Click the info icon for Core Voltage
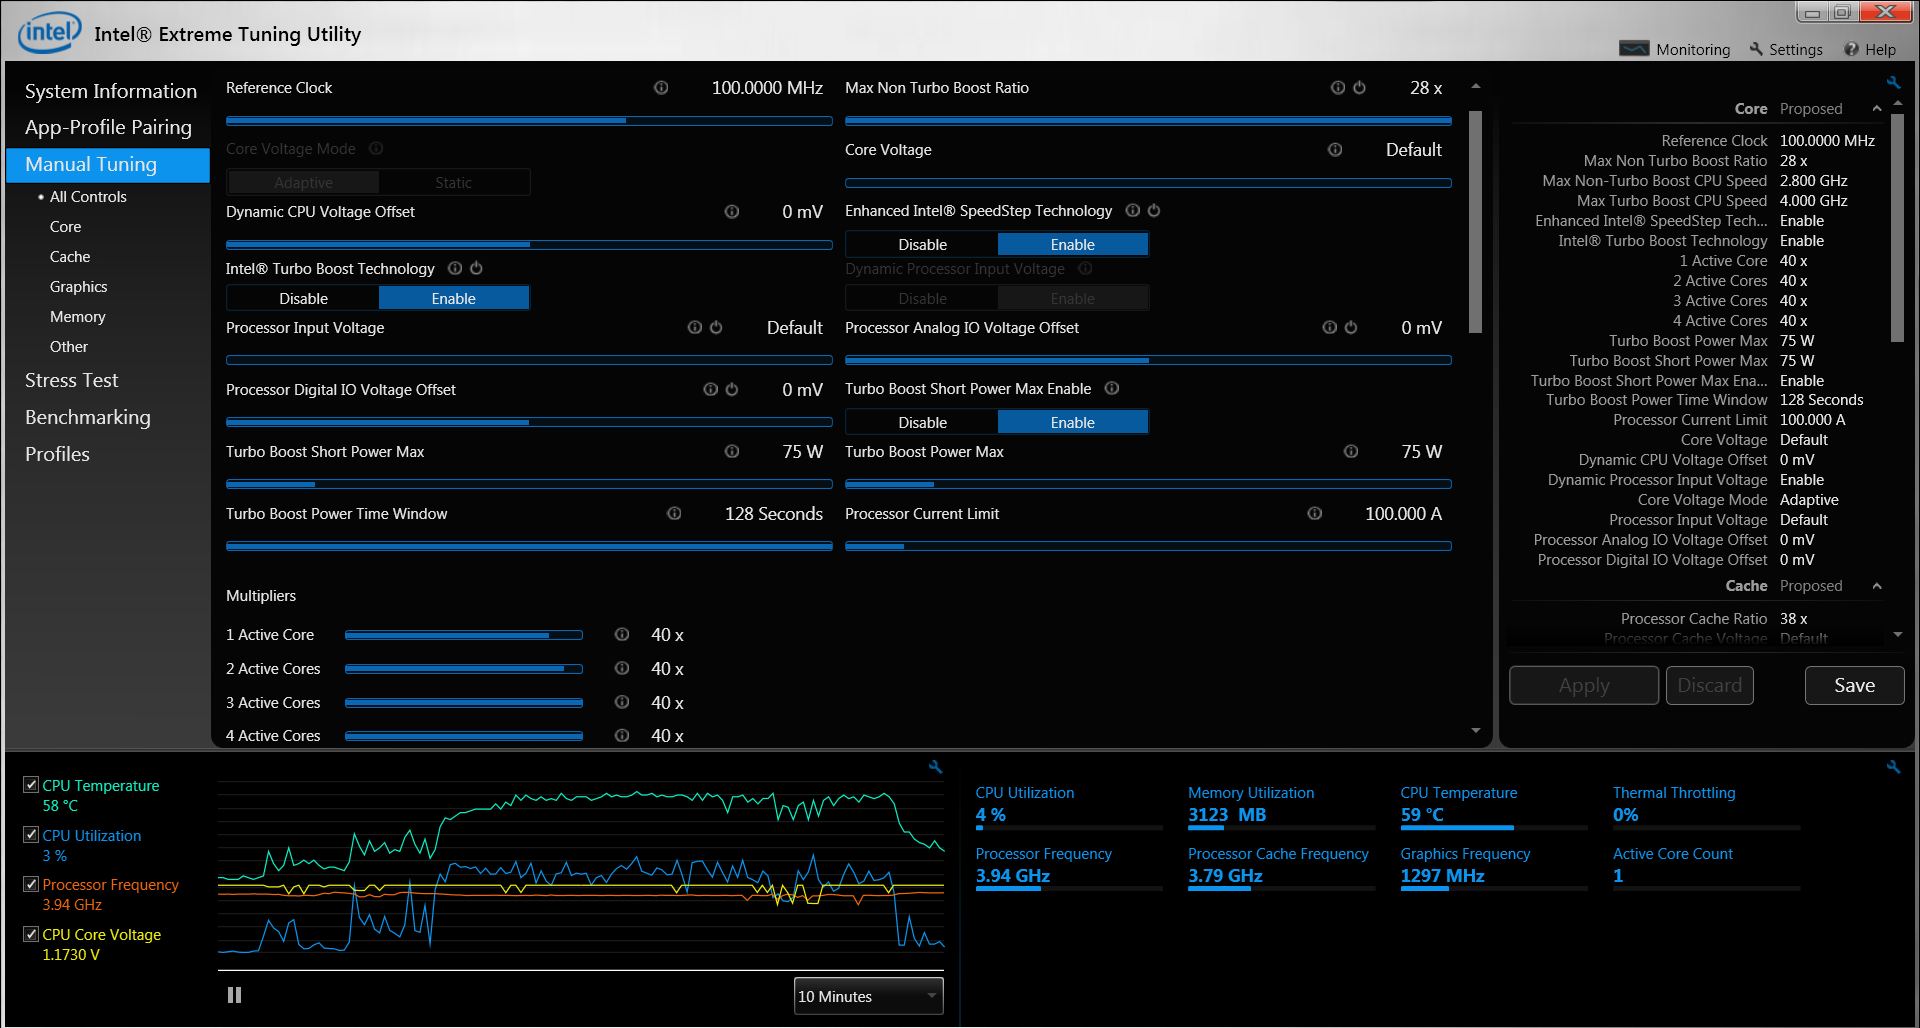Viewport: 1920px width, 1028px height. click(x=1335, y=150)
